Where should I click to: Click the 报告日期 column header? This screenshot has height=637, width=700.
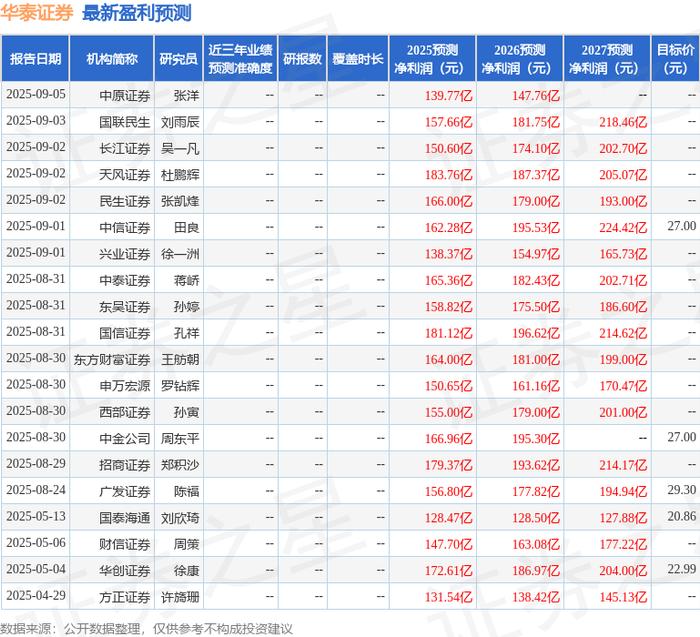click(35, 58)
